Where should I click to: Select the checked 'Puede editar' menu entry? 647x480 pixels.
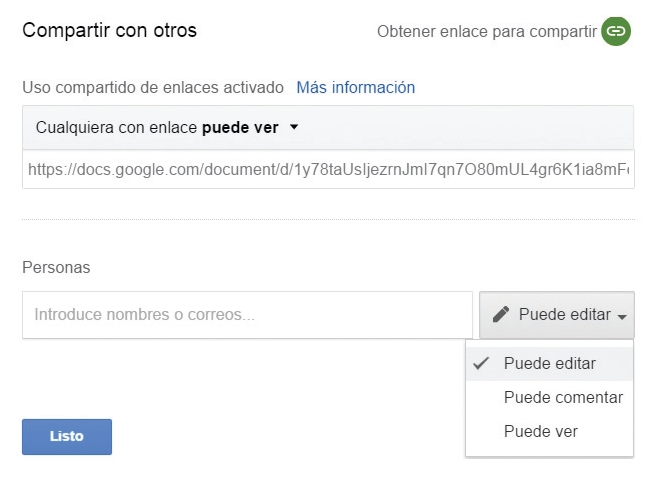click(549, 364)
